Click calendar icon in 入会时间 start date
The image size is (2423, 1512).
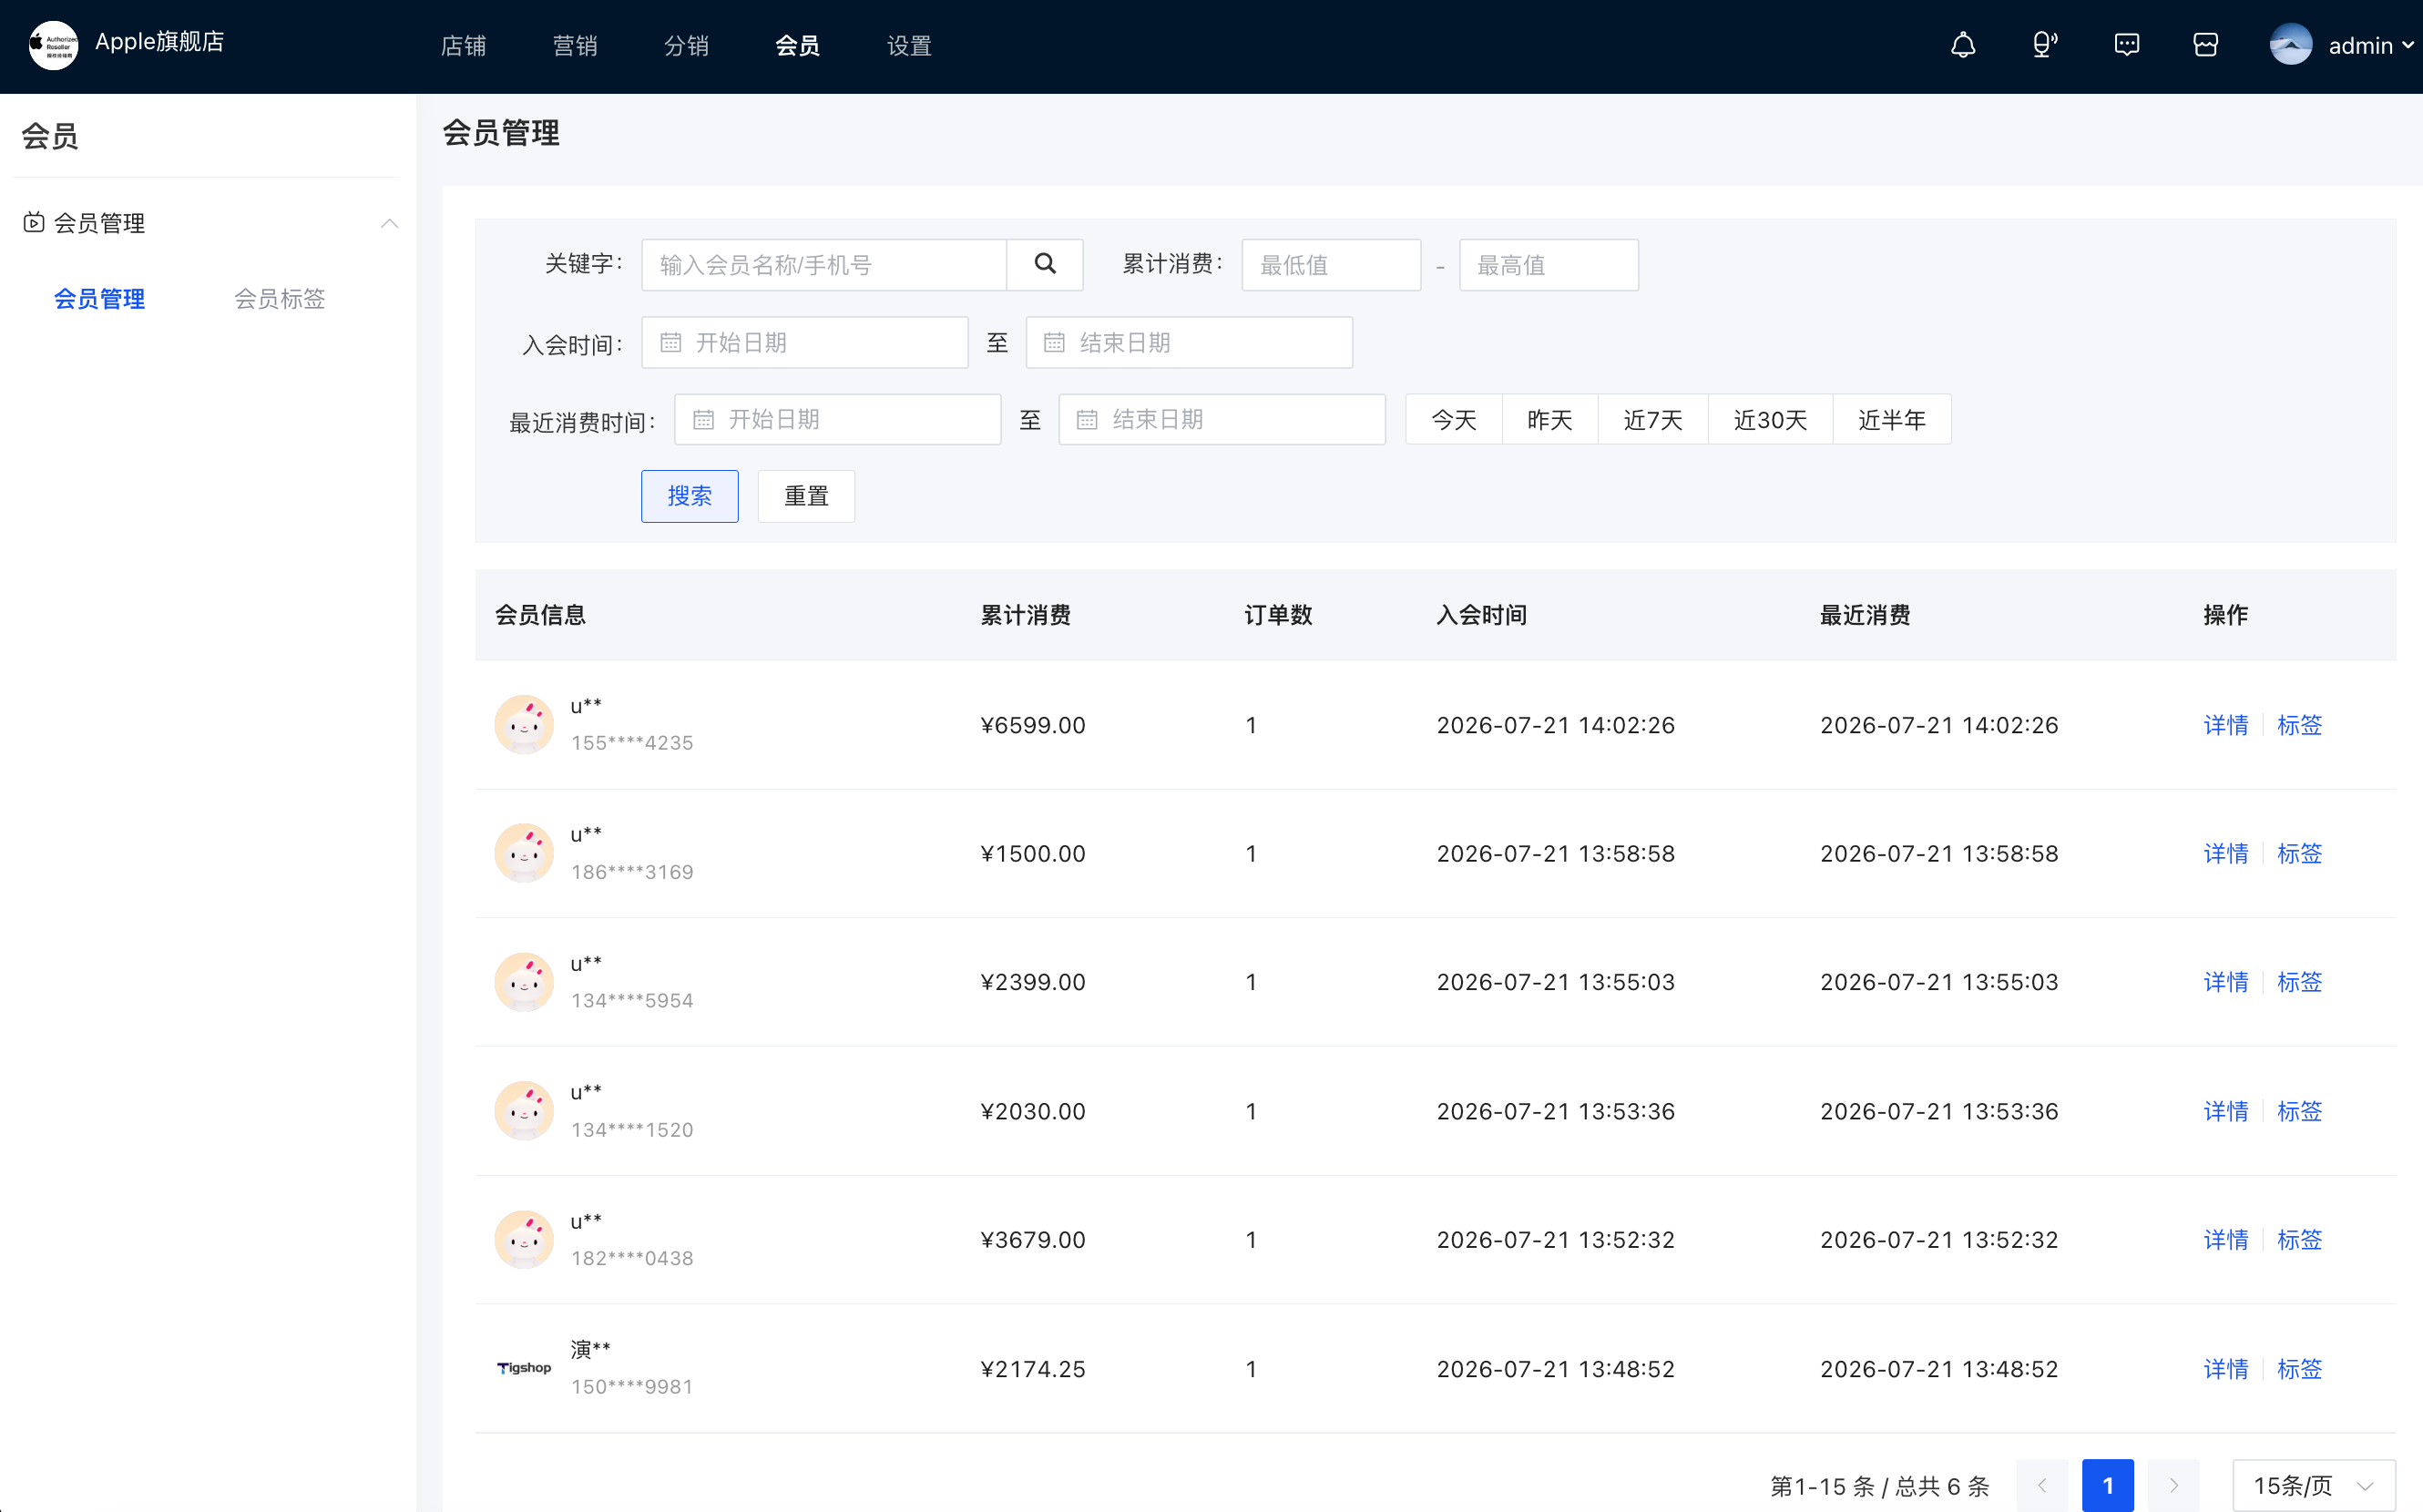(x=671, y=343)
